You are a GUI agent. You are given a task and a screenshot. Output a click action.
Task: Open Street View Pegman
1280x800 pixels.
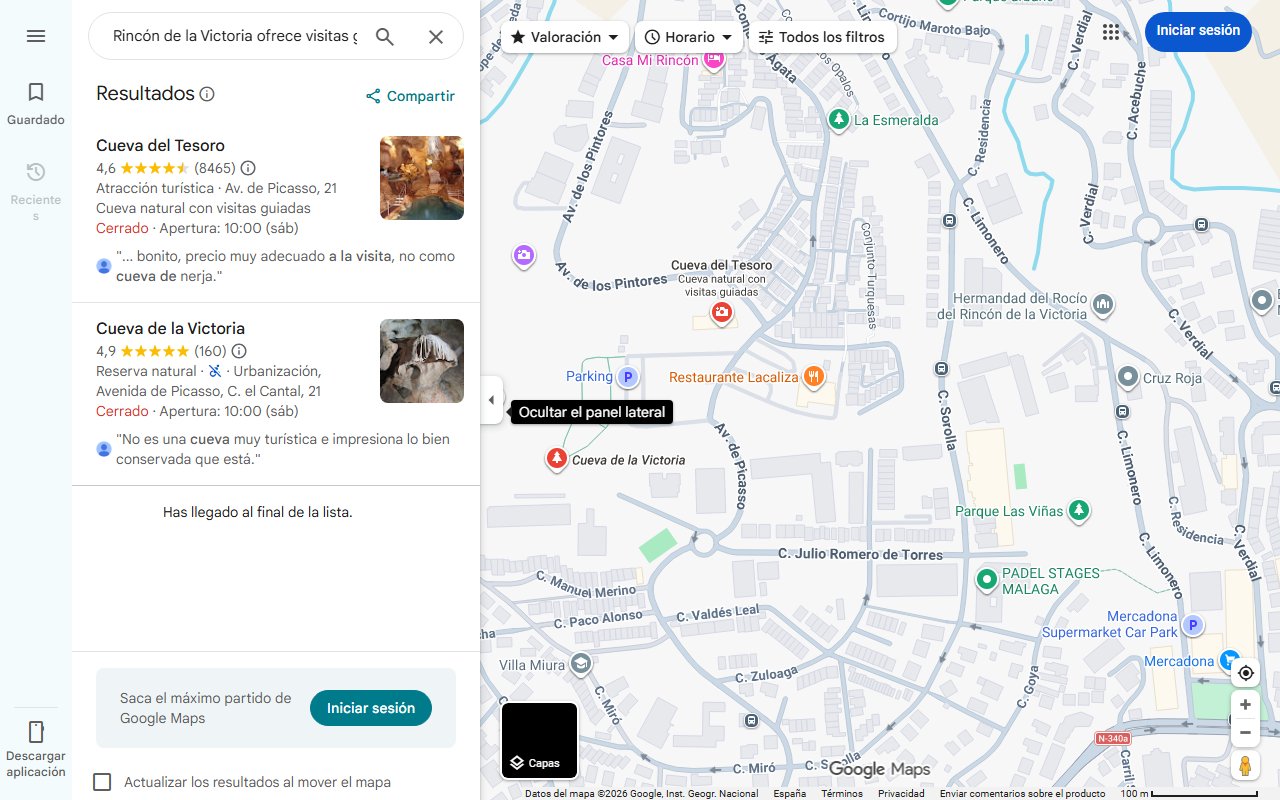tap(1245, 766)
